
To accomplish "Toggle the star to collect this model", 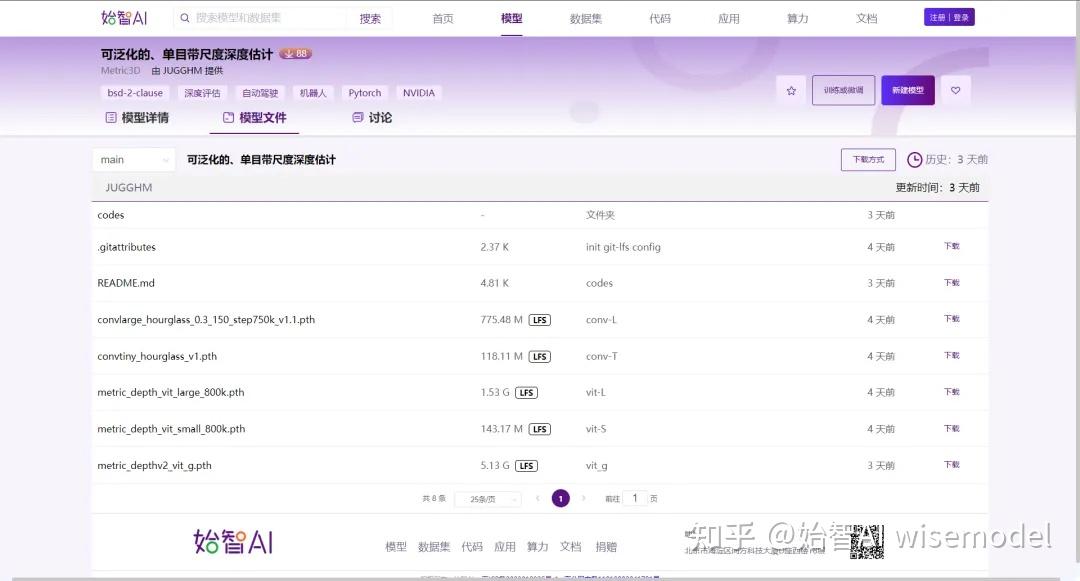I will click(791, 90).
